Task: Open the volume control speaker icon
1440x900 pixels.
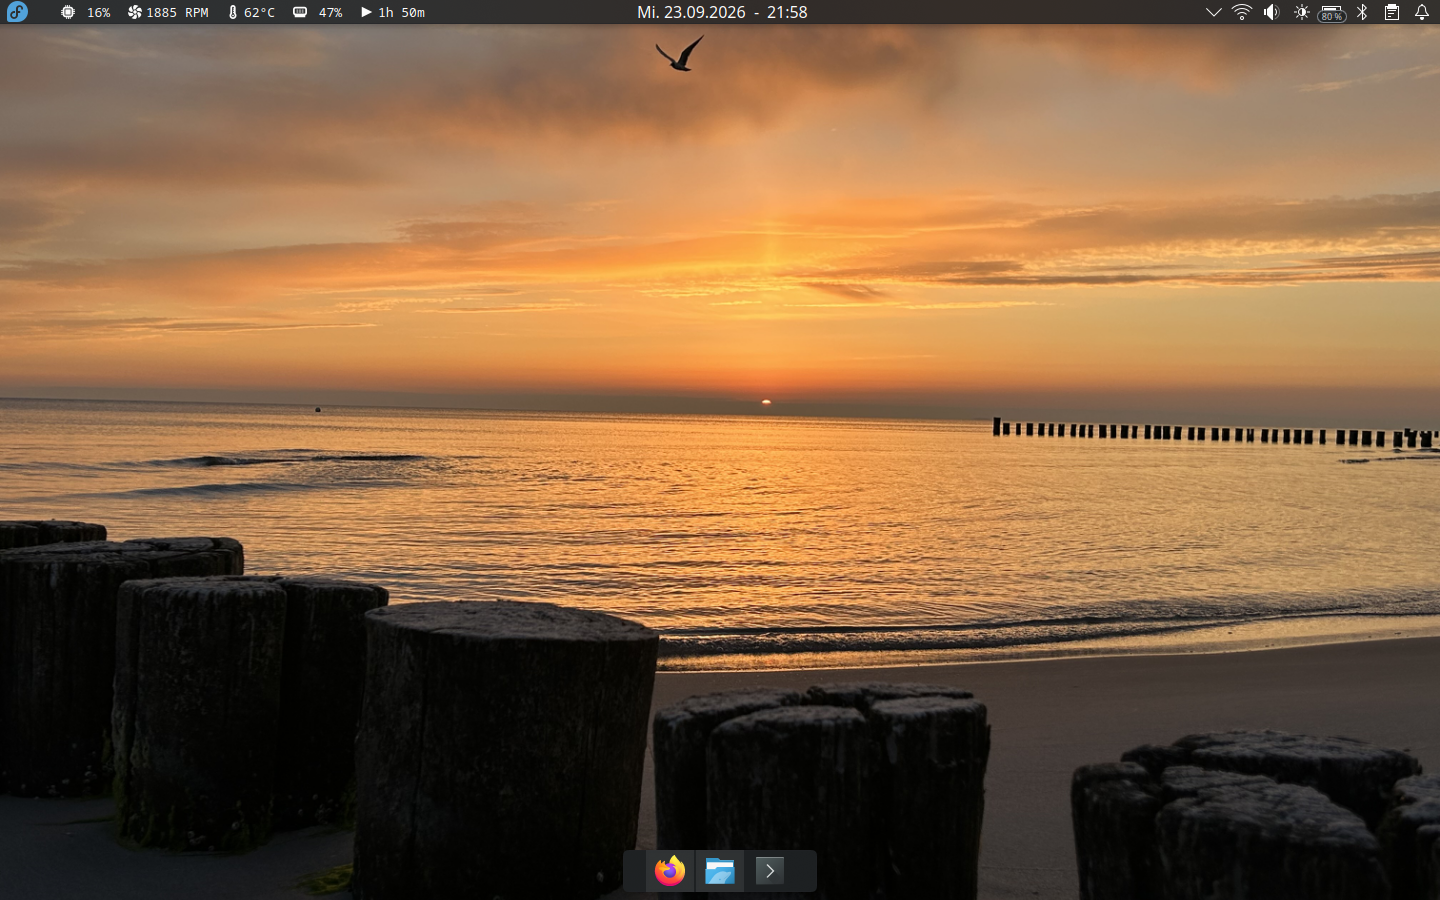Action: point(1271,12)
